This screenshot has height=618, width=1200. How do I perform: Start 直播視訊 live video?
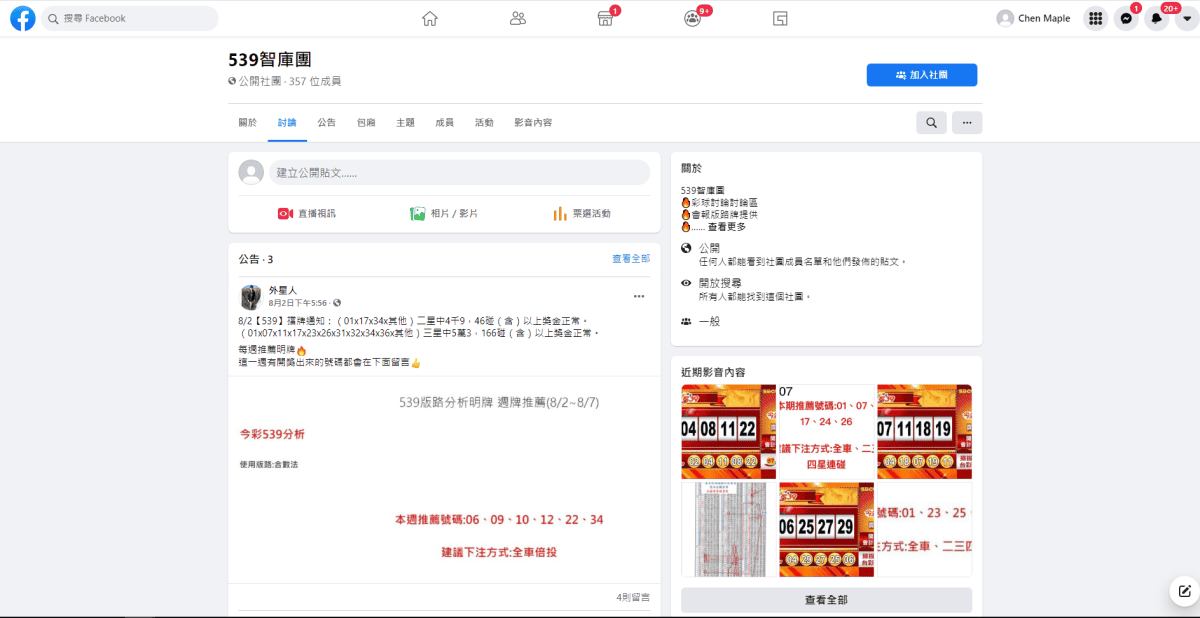pos(307,213)
